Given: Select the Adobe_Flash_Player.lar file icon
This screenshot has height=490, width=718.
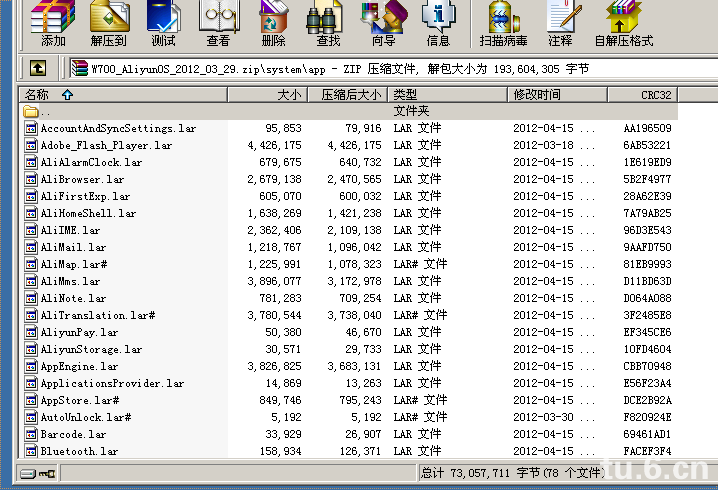Looking at the screenshot, I should 31,145.
